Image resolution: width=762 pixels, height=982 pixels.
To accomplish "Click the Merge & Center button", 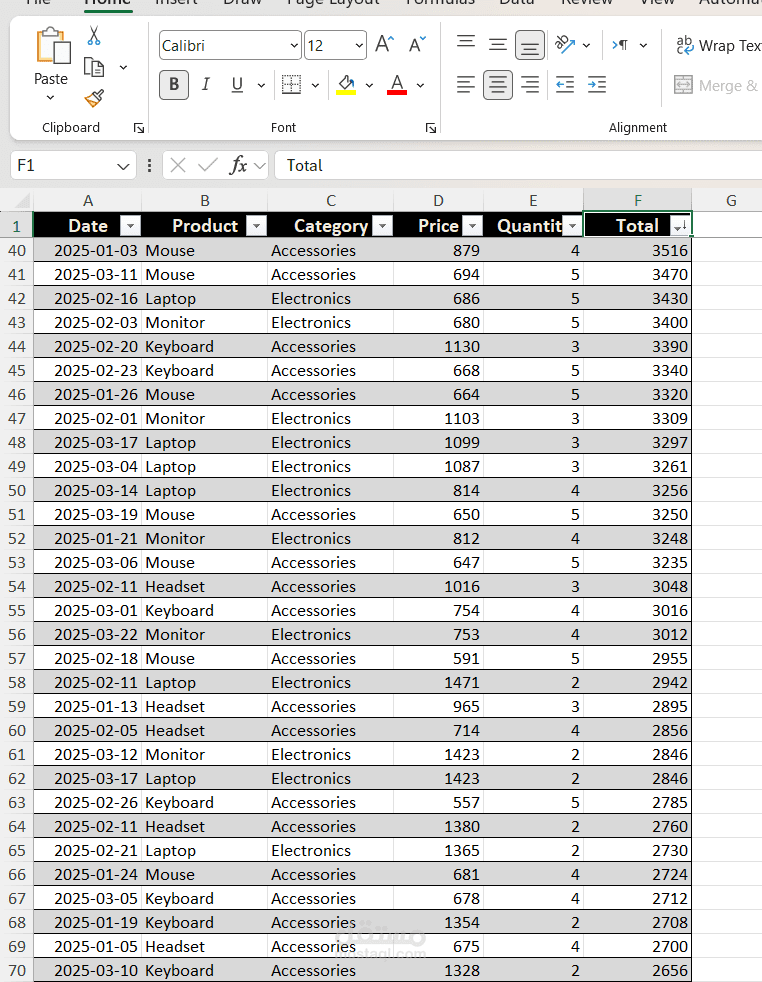I will 716,85.
